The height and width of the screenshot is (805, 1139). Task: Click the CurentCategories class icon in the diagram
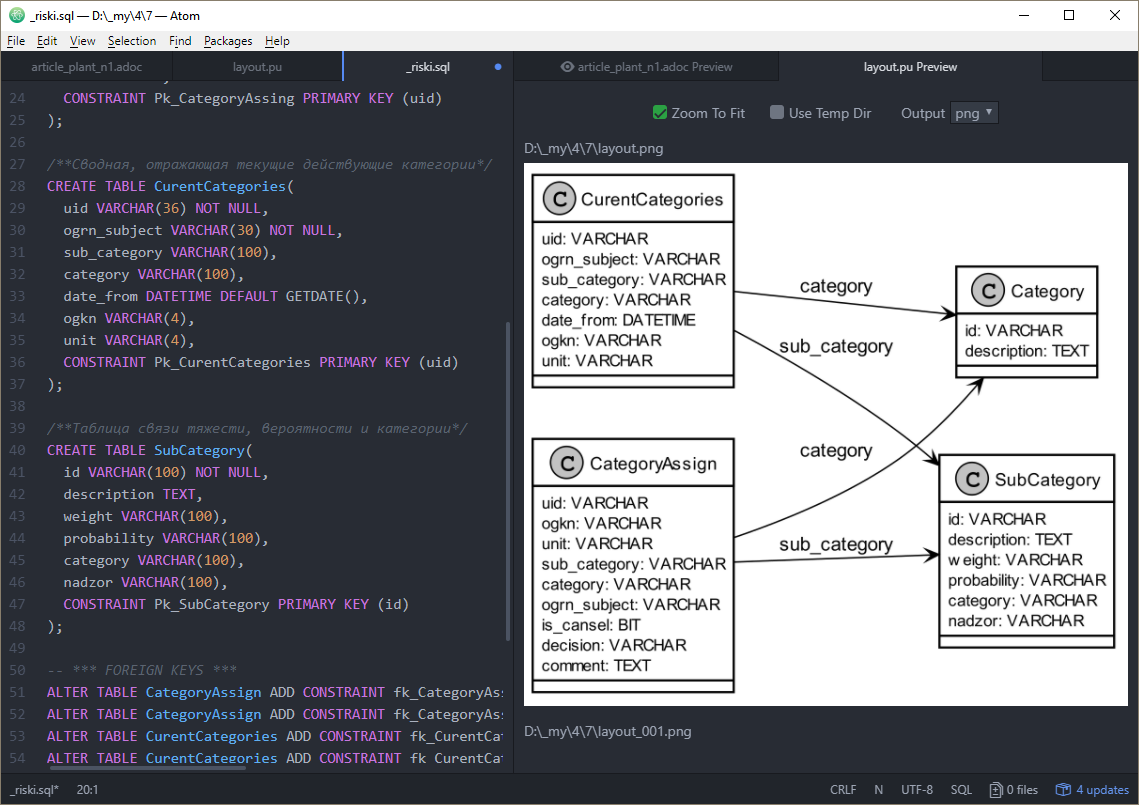(560, 199)
